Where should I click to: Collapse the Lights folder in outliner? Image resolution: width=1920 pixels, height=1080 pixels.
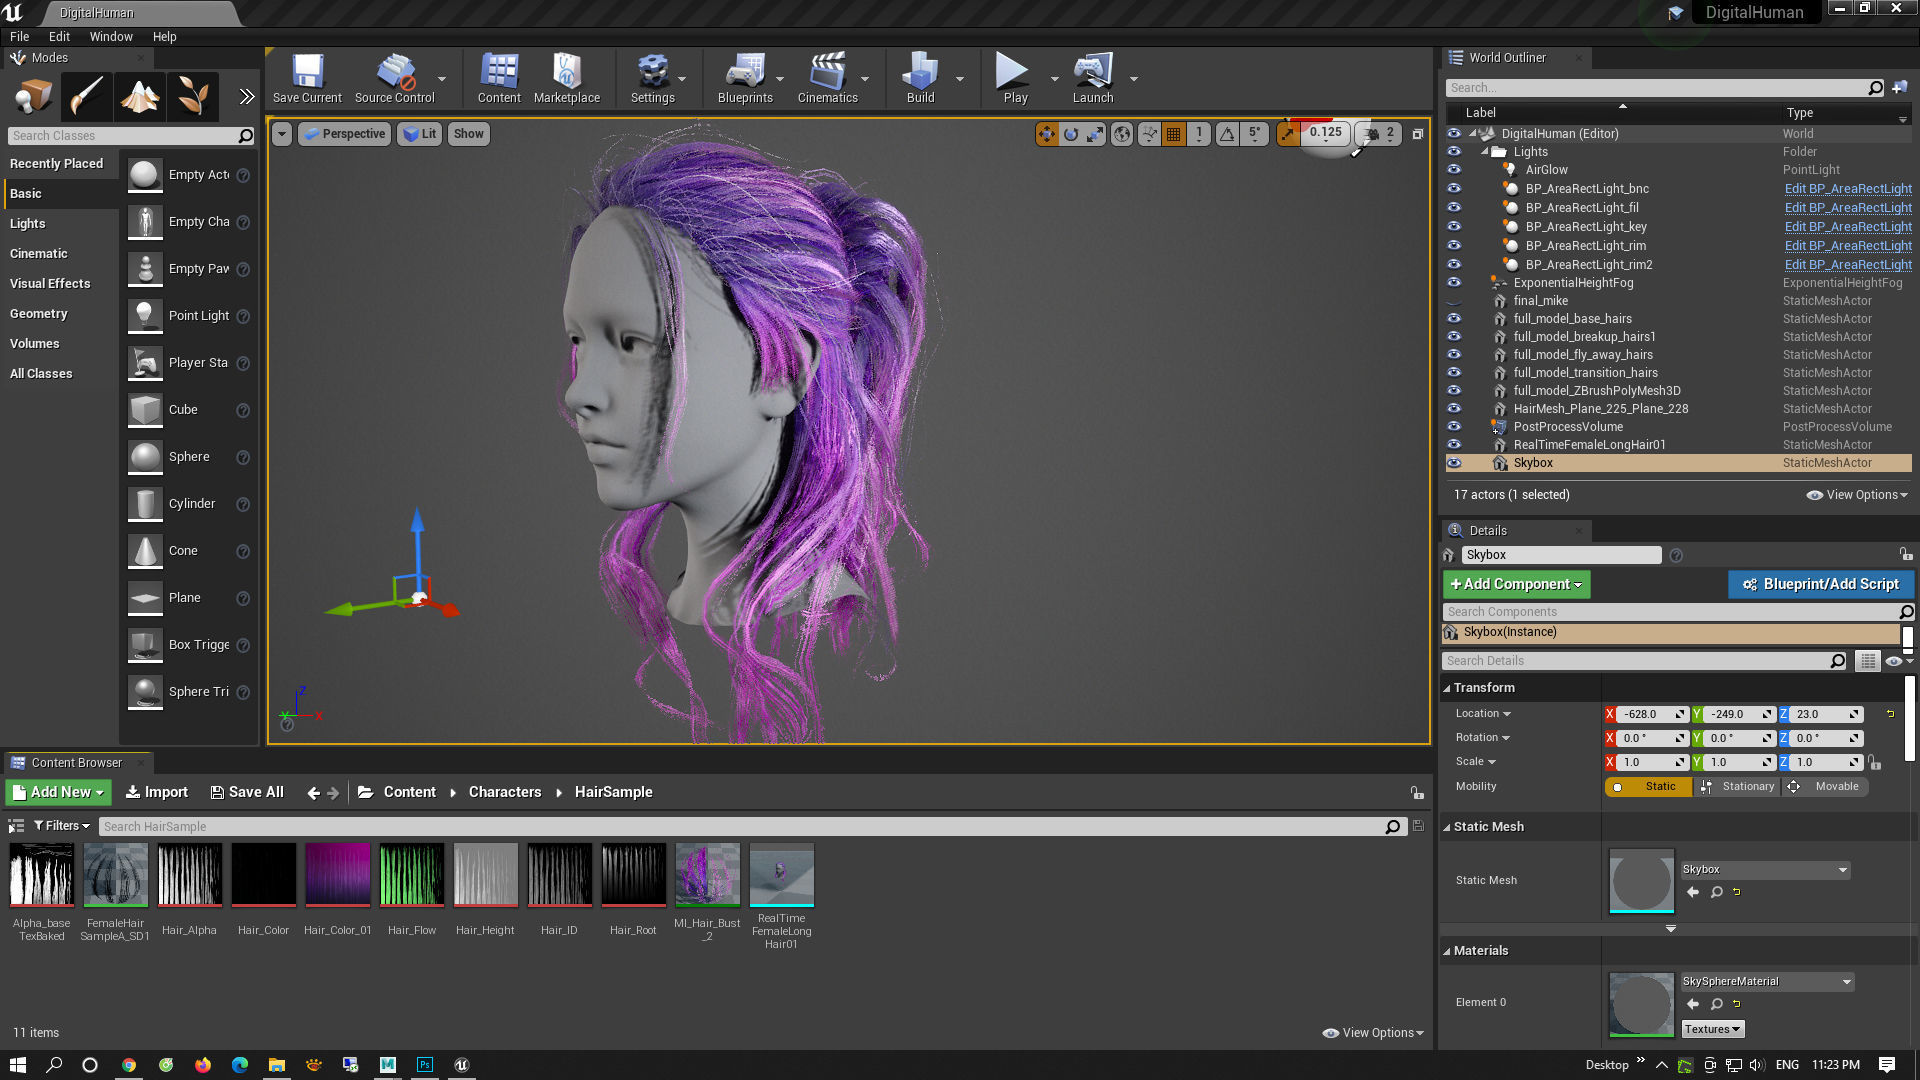(x=1484, y=152)
